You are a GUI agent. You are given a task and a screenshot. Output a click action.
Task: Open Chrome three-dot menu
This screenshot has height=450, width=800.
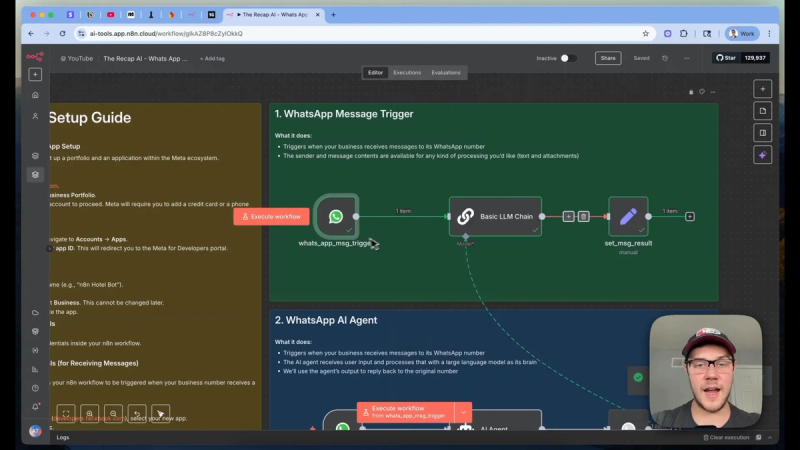[769, 34]
